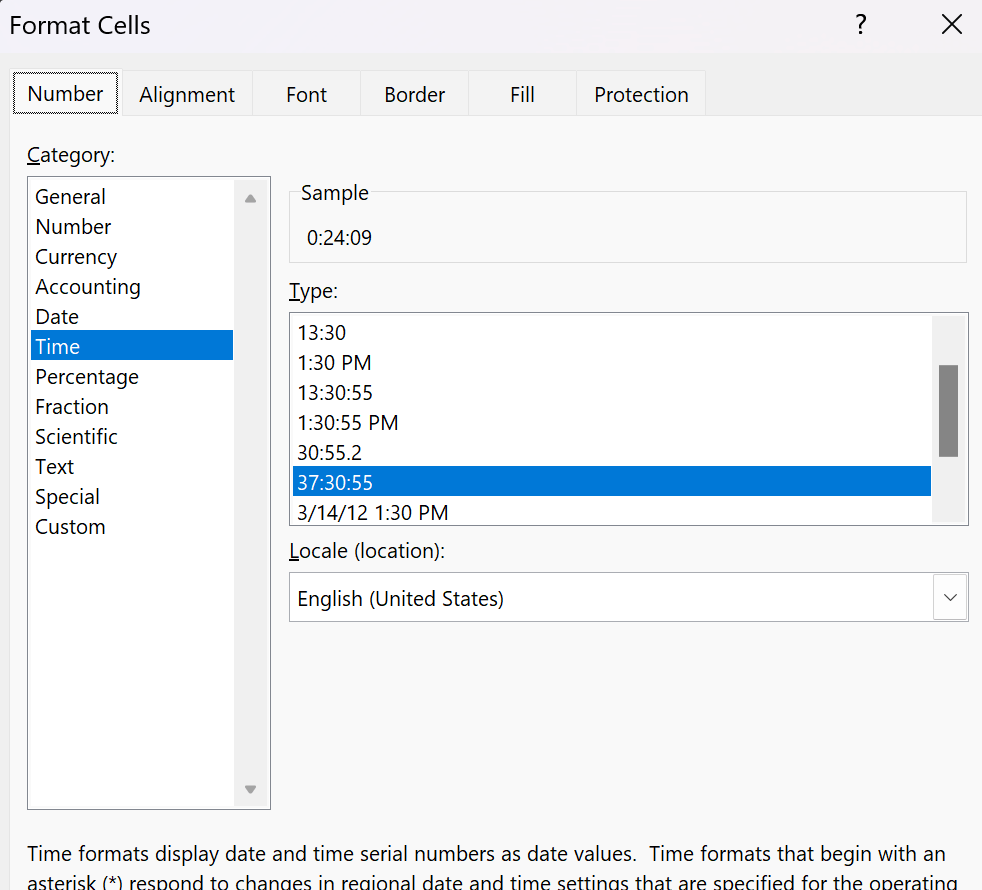Screen dimensions: 982x890
Task: Select the 13:30:55 time format
Action: tap(336, 393)
